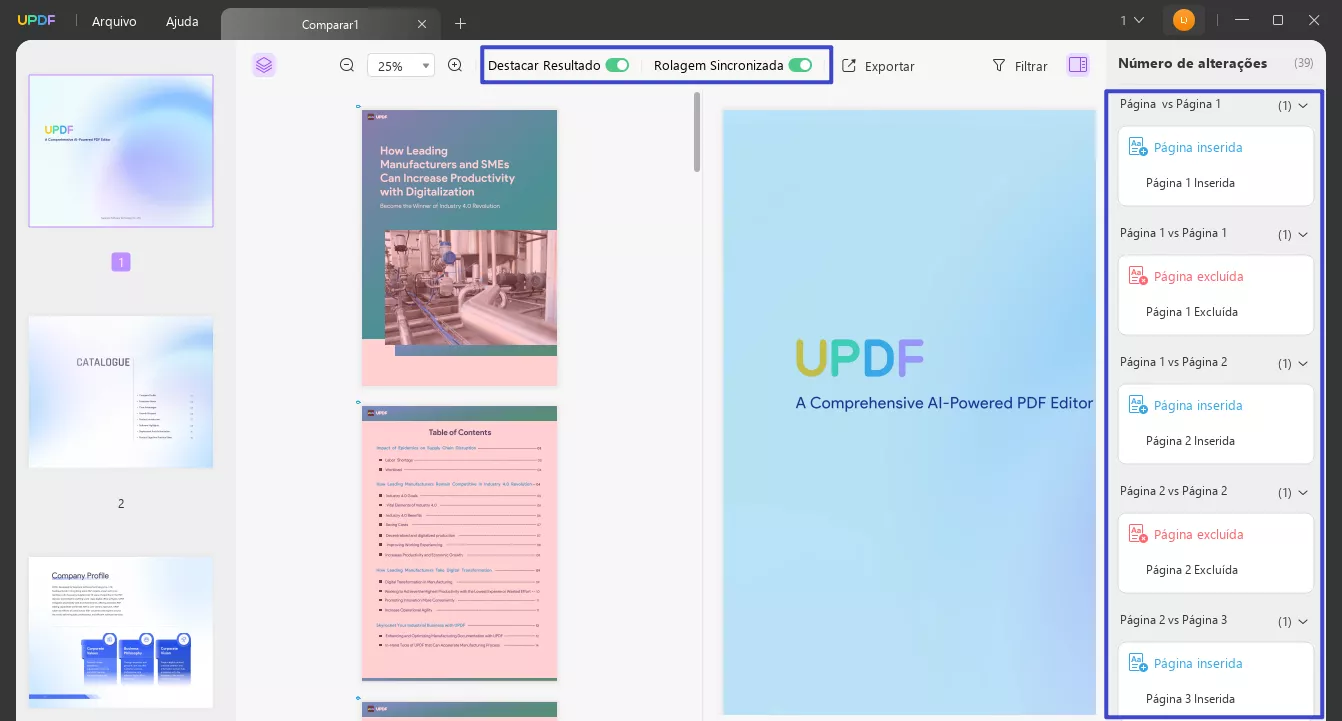Collapse the Página 2 vs Página 2 group

click(1302, 492)
